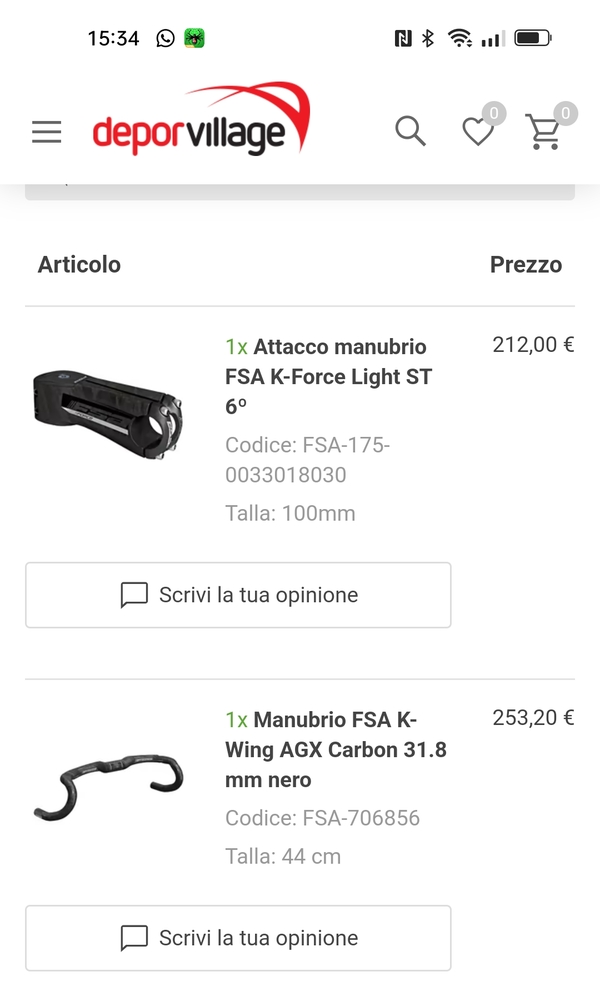Open the search magnifier icon
Screen dimensions: 600x987
click(x=410, y=131)
